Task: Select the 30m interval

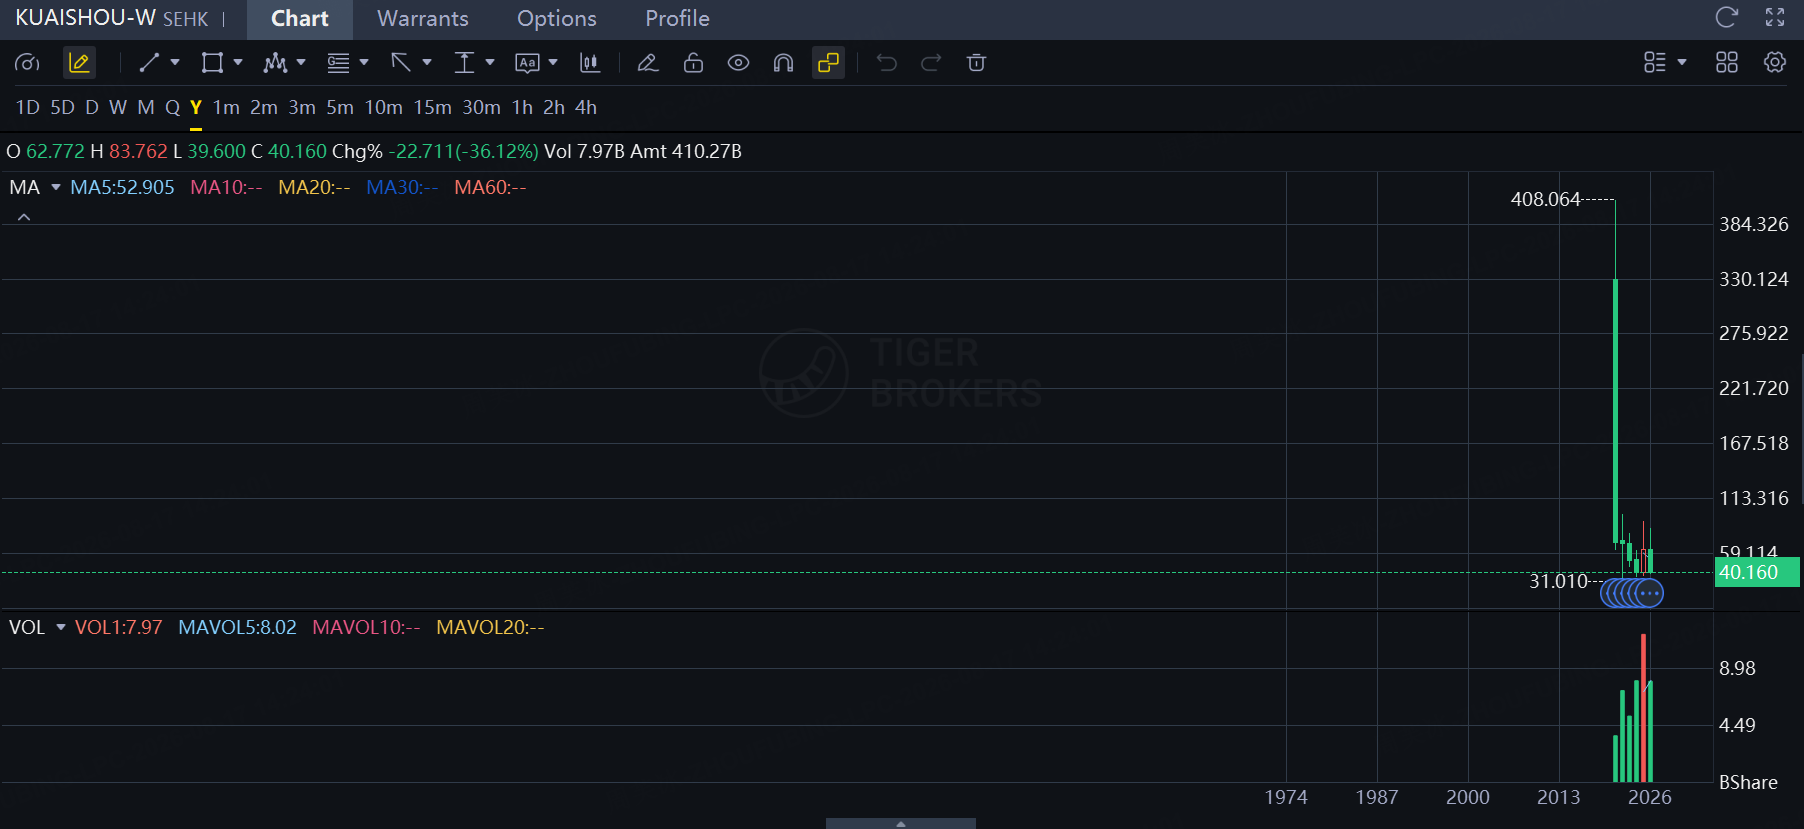Action: [482, 107]
